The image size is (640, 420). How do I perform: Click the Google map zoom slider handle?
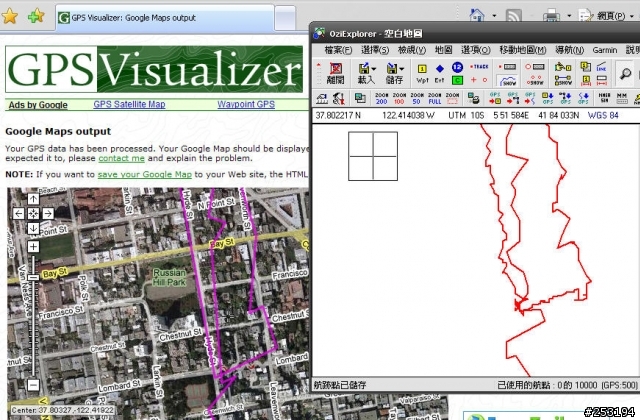click(33, 278)
